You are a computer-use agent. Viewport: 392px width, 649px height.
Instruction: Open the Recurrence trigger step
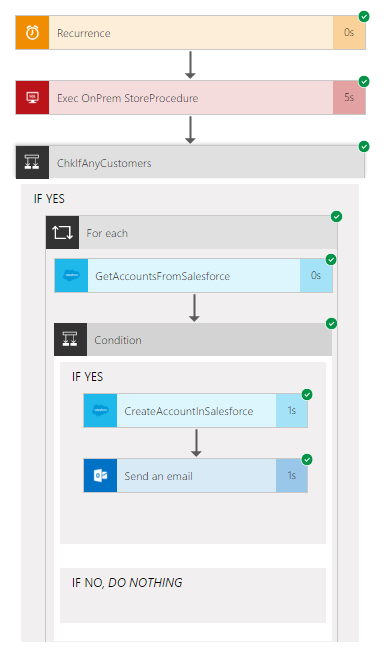coord(190,33)
